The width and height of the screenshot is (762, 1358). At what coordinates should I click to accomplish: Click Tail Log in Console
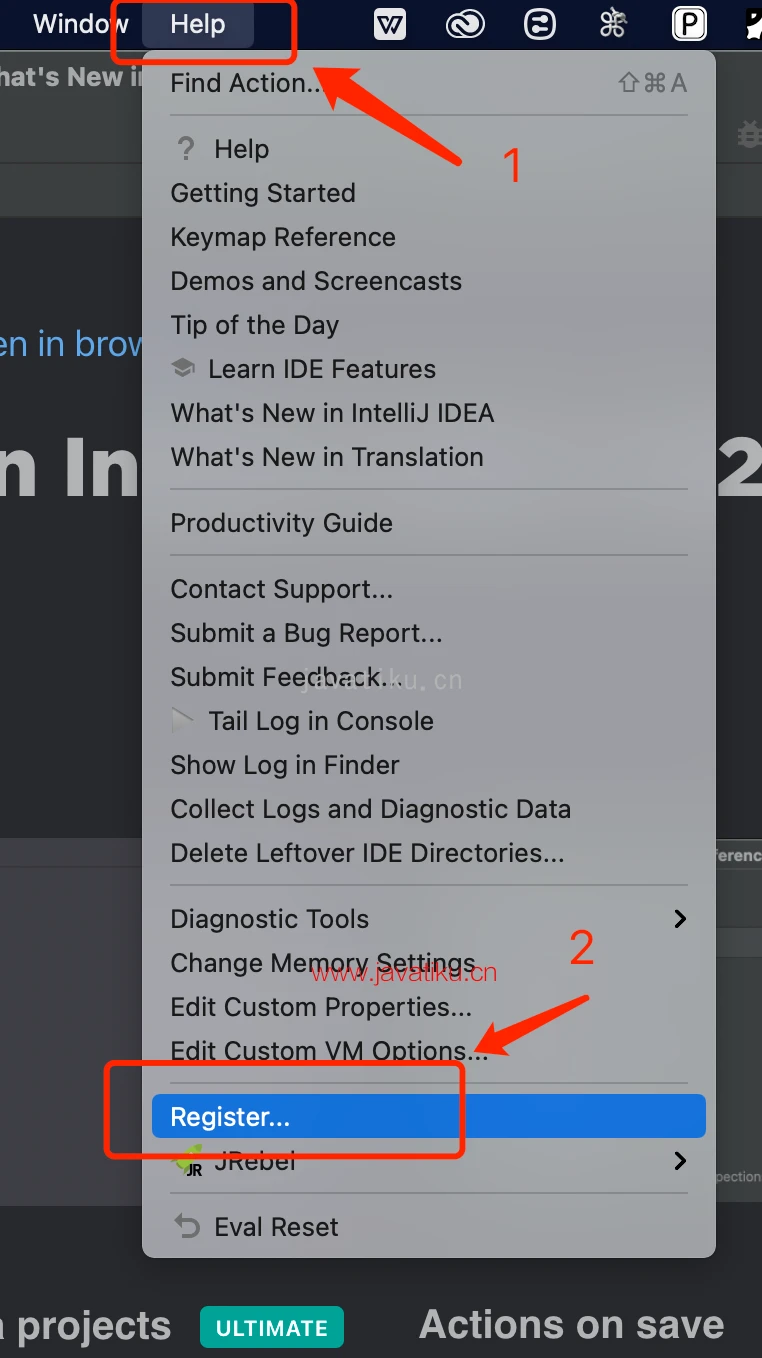(320, 721)
